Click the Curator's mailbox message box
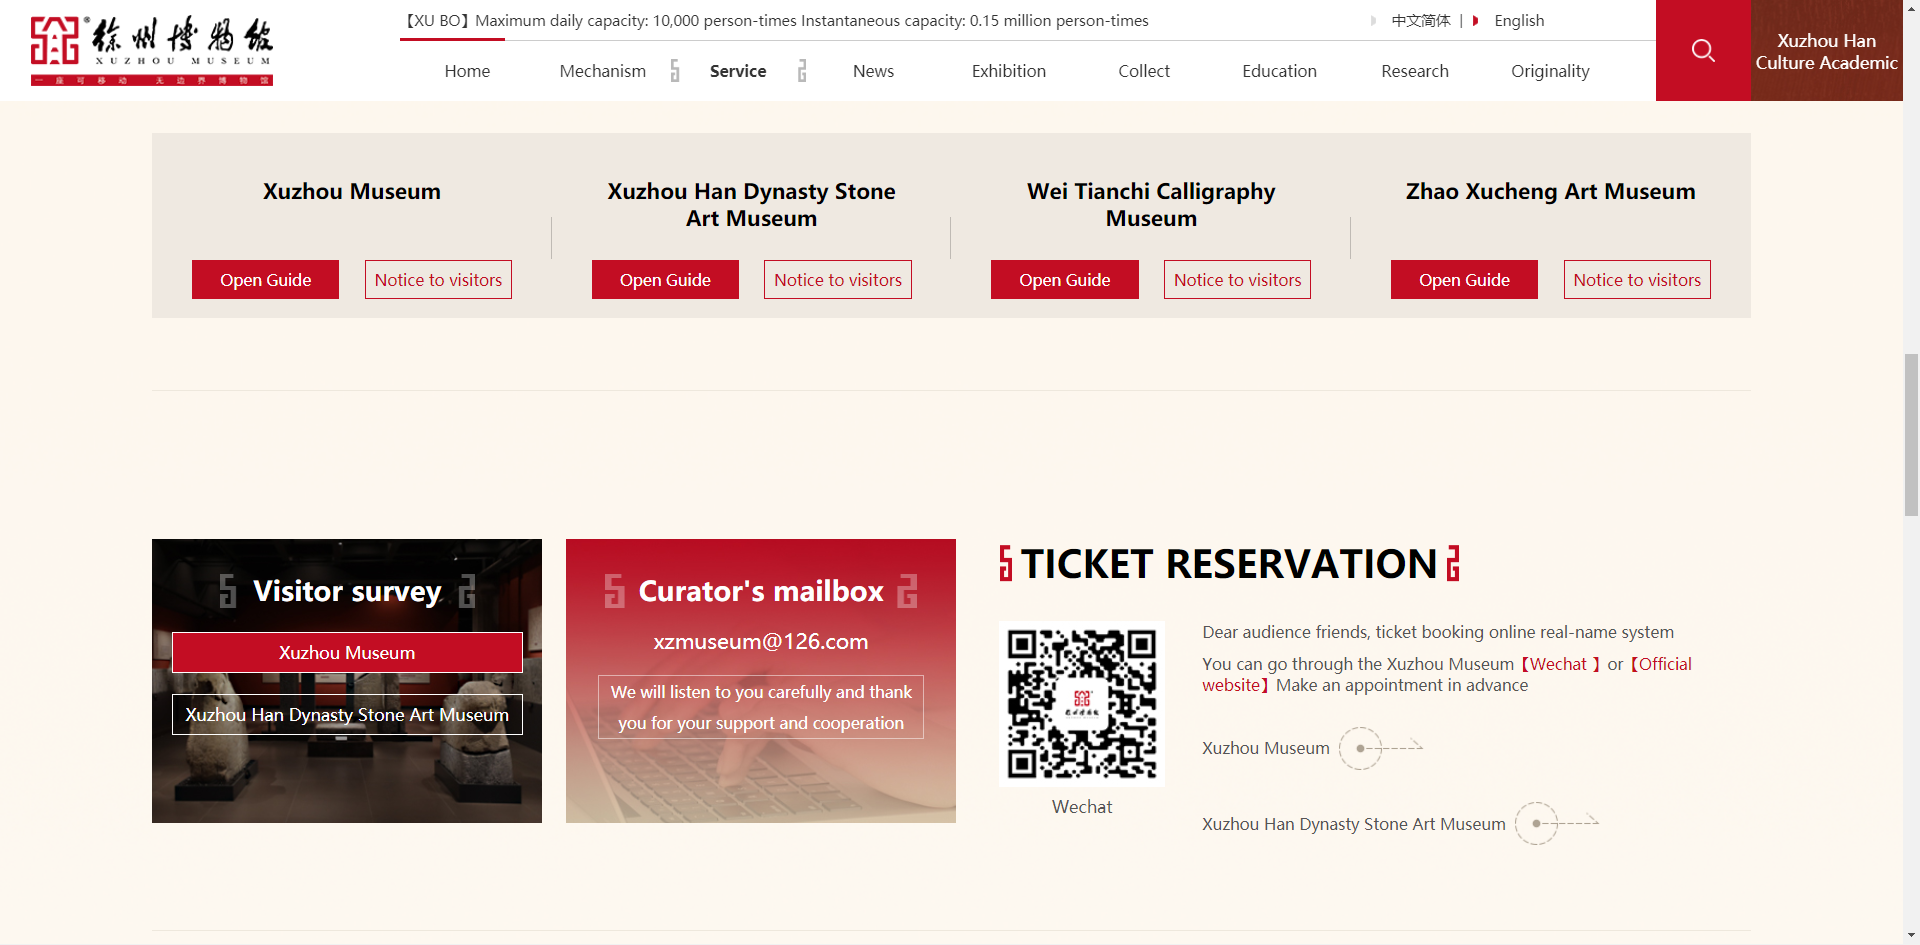1920x945 pixels. coord(761,707)
